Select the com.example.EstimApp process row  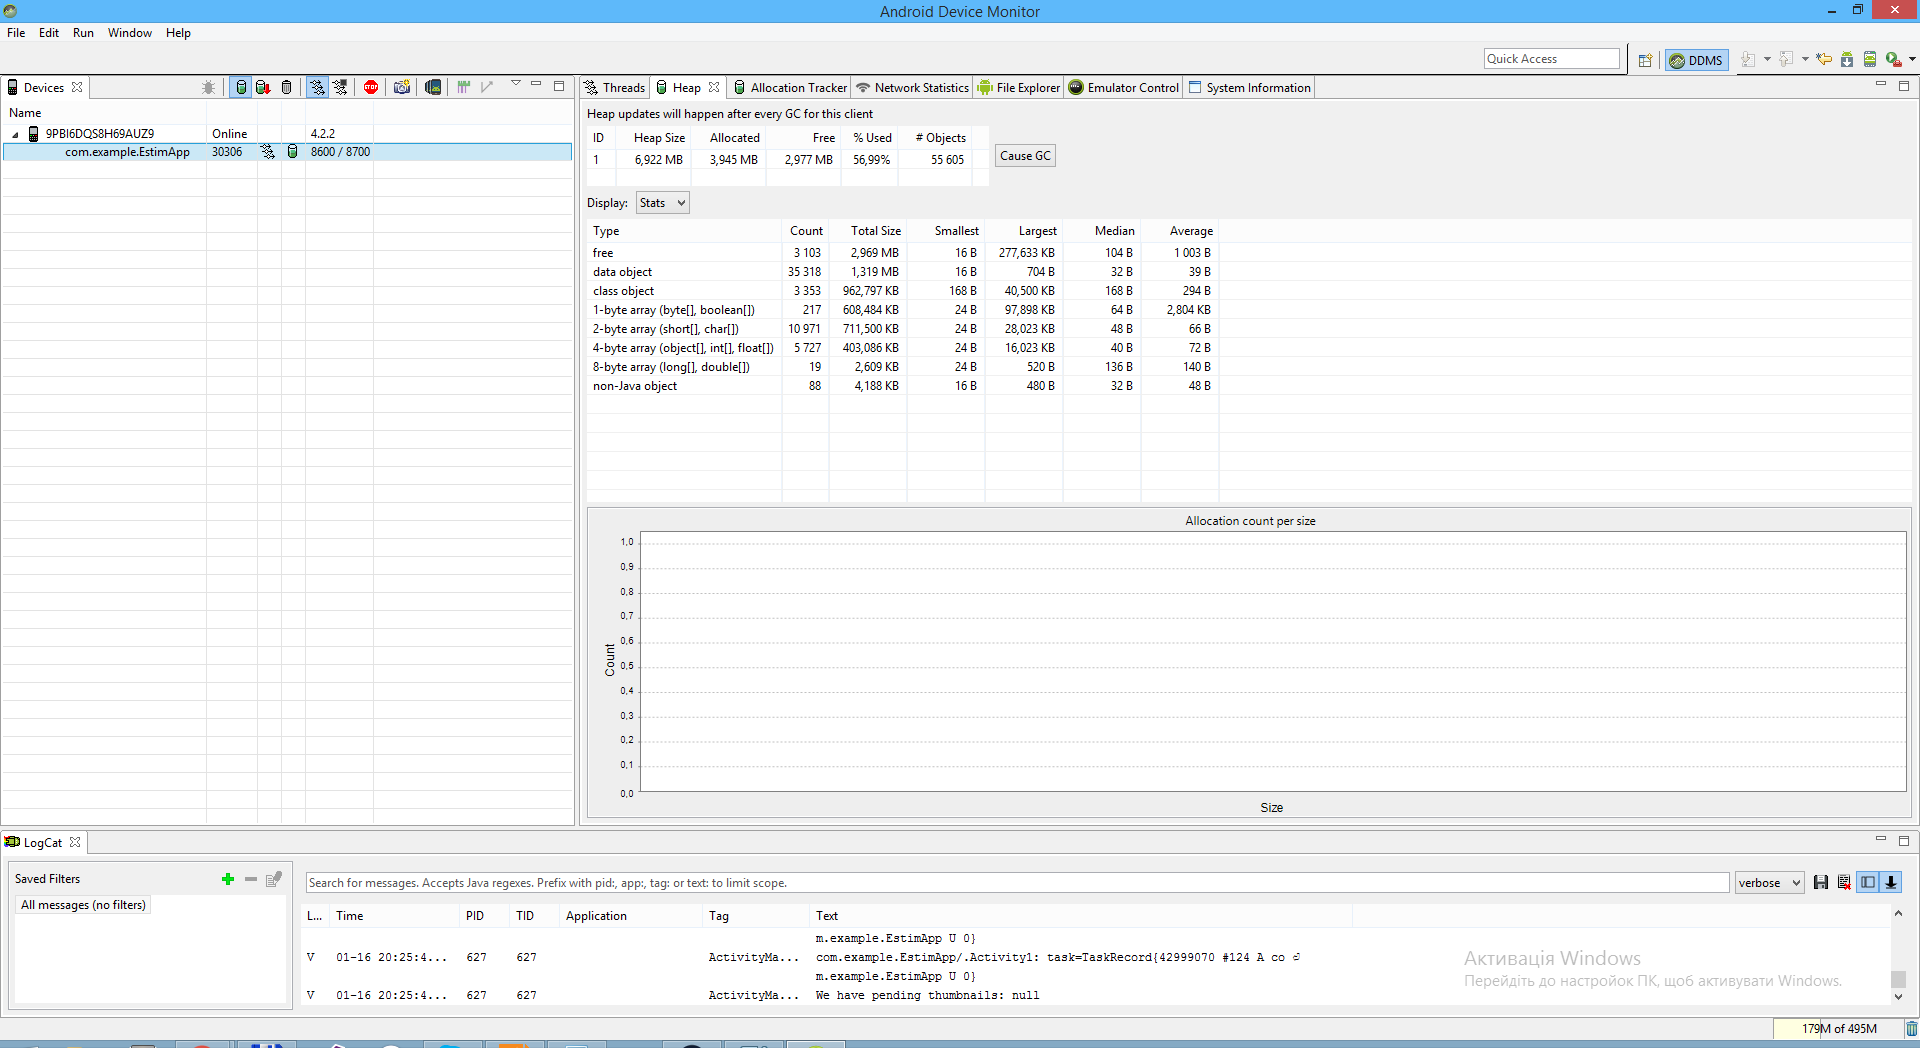coord(288,152)
